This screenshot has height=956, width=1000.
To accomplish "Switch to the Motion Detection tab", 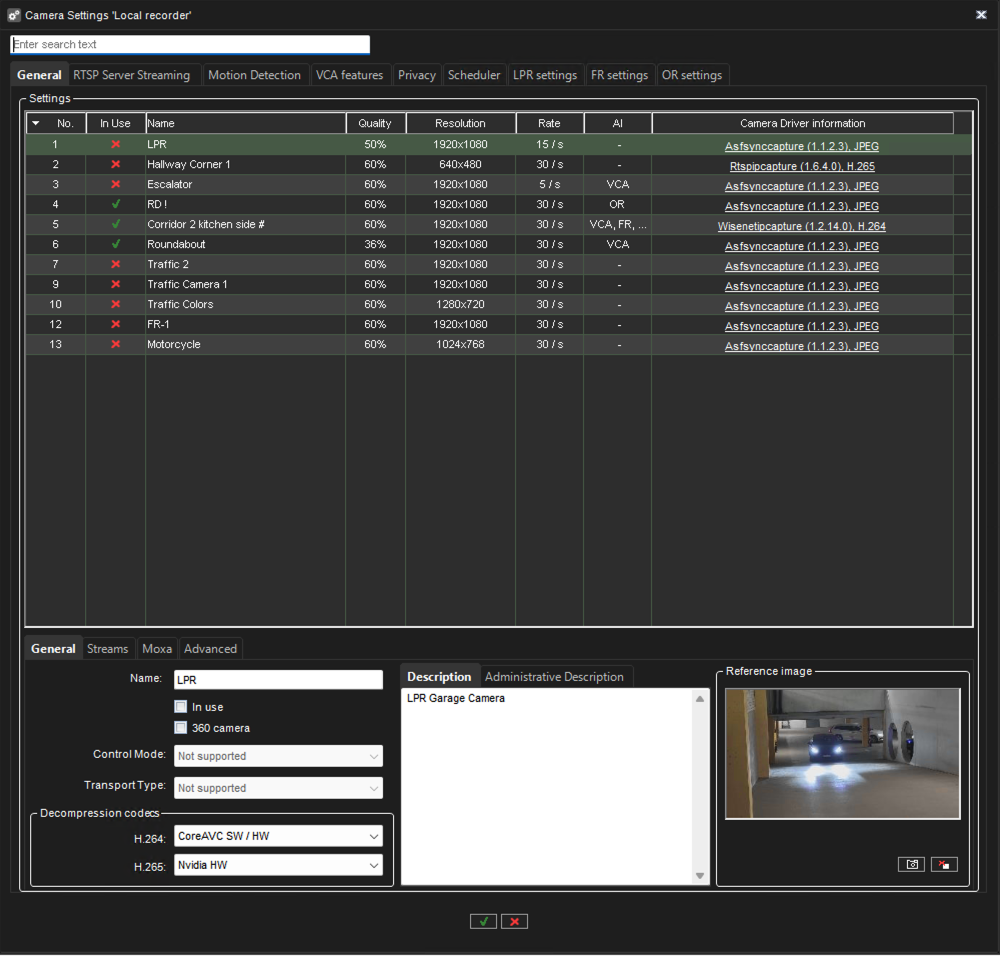I will pos(254,75).
